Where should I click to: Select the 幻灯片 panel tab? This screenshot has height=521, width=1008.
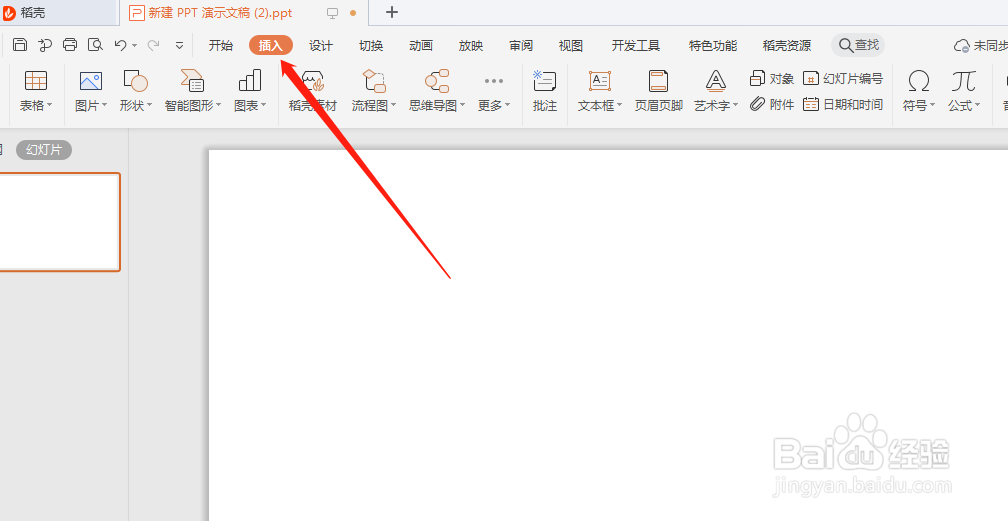tap(44, 150)
